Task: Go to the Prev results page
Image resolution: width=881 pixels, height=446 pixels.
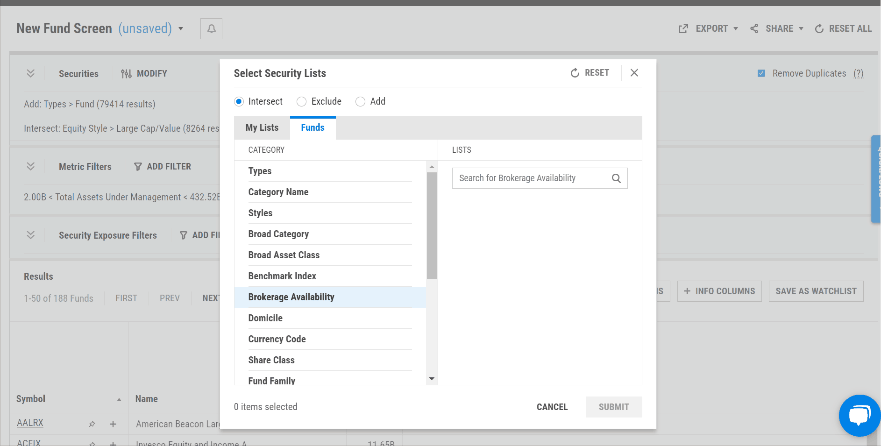Action: click(x=170, y=298)
